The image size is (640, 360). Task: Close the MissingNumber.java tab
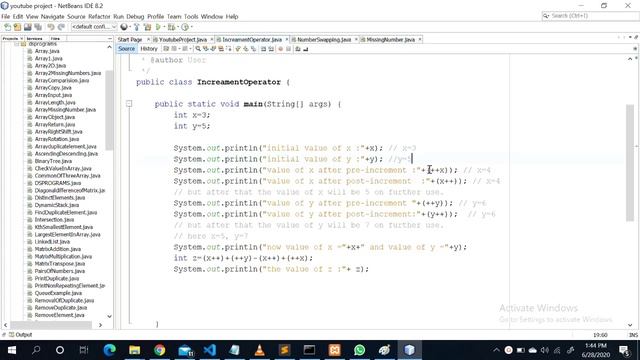coord(420,40)
